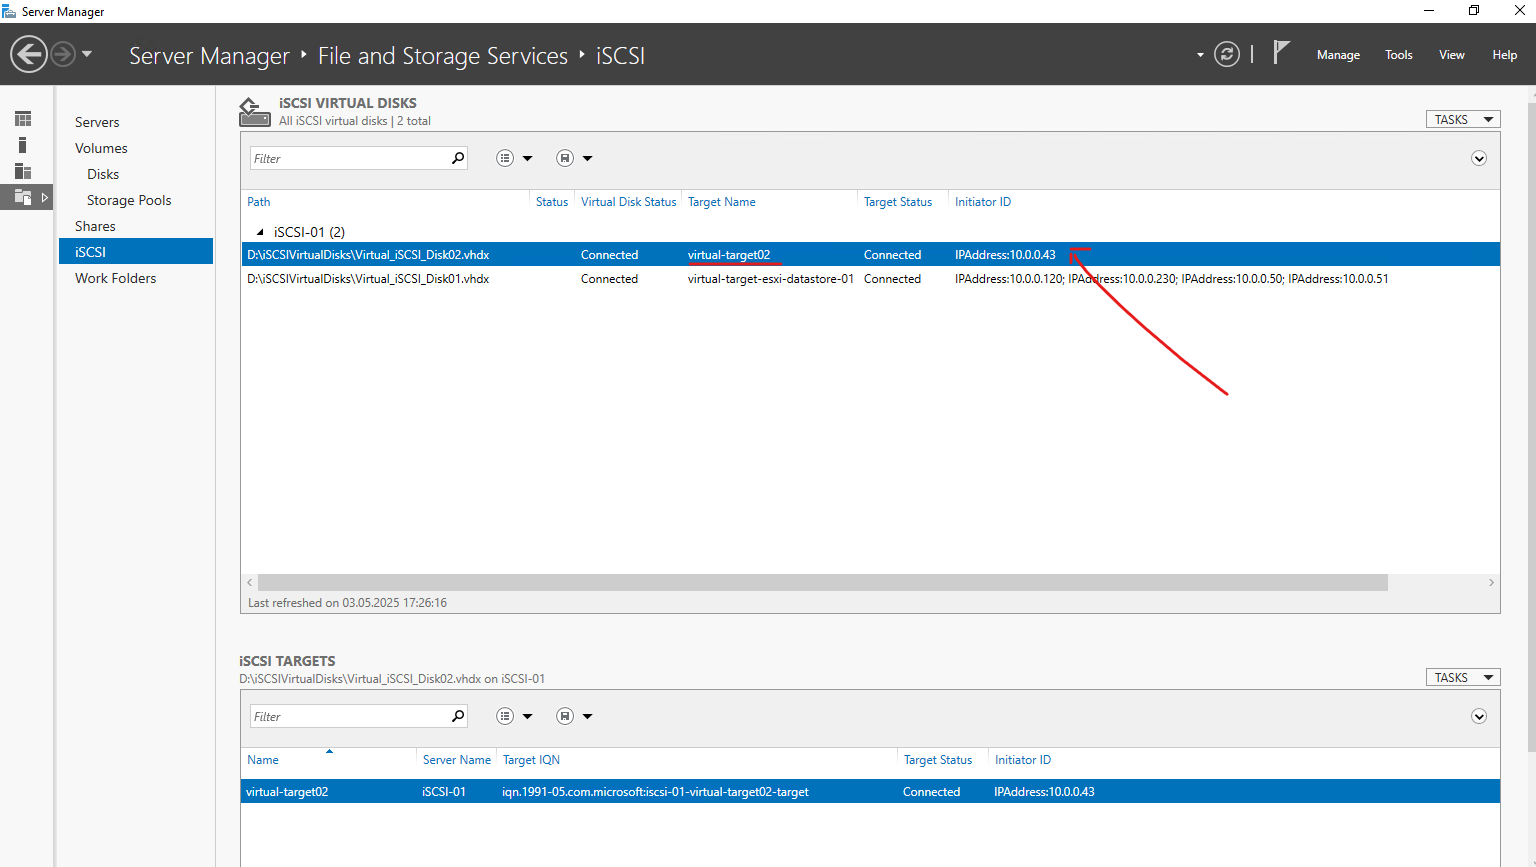Click the forward navigation arrow

click(x=63, y=54)
